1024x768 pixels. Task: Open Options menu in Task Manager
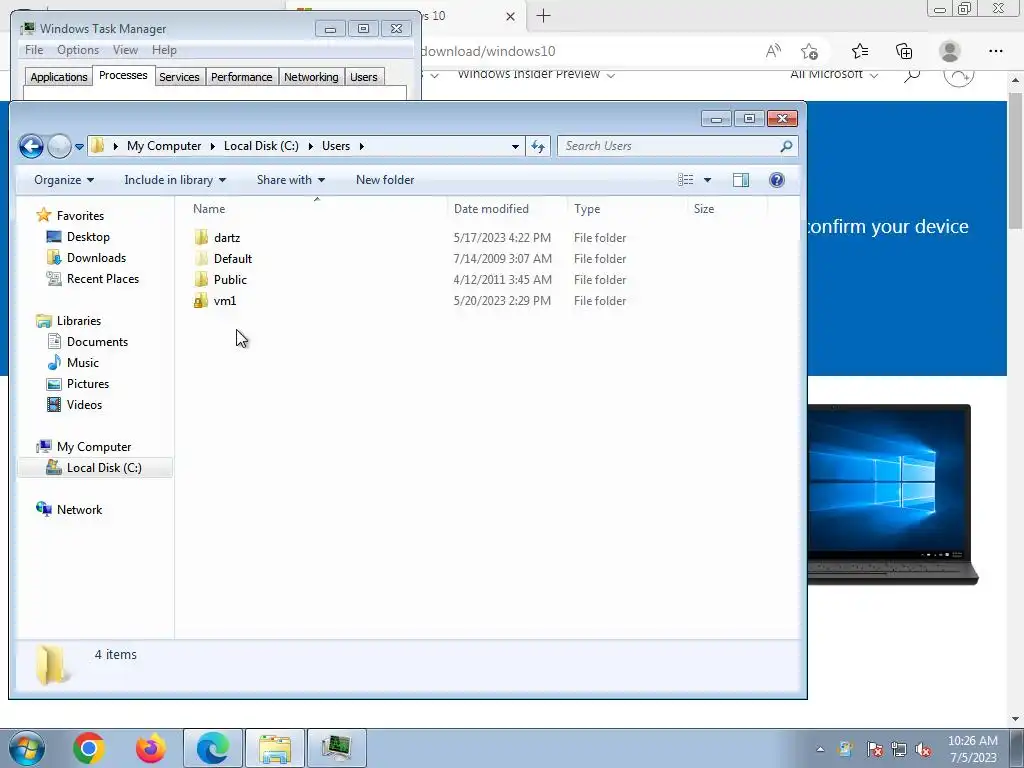(x=78, y=50)
